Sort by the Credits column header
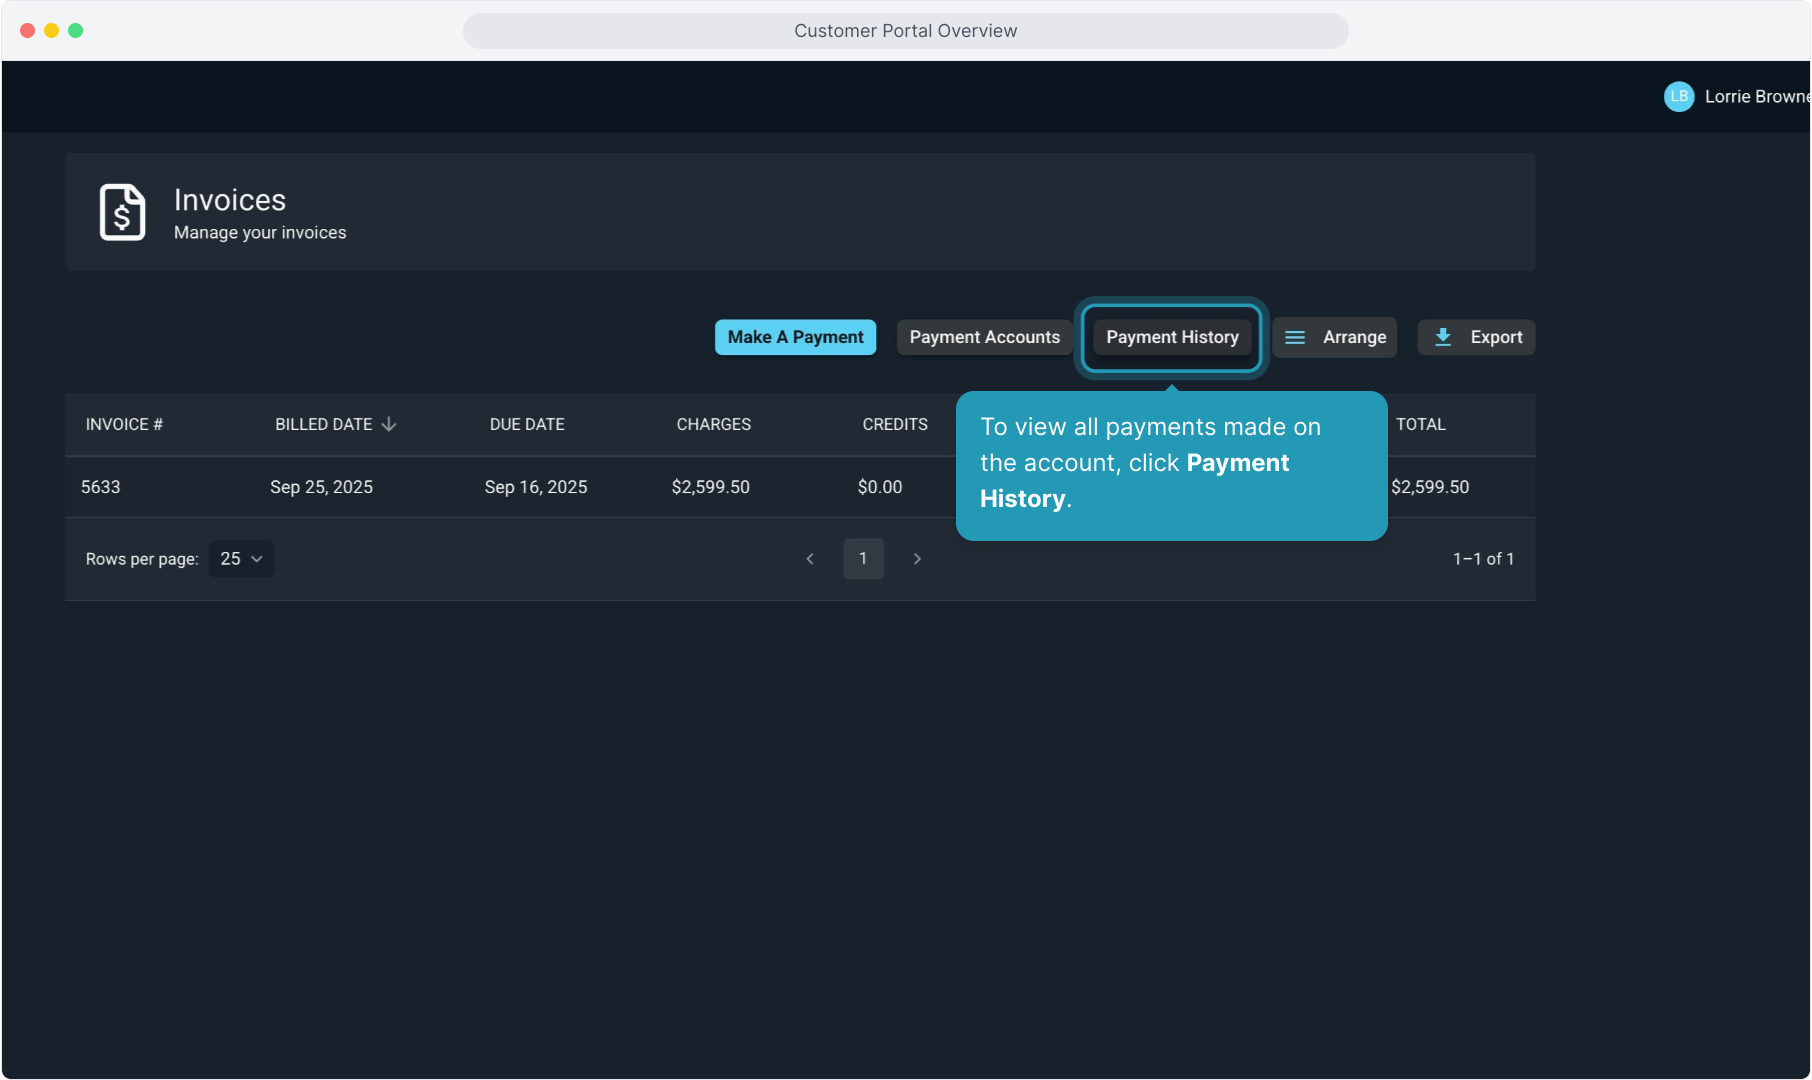The height and width of the screenshot is (1080, 1812). coord(895,425)
